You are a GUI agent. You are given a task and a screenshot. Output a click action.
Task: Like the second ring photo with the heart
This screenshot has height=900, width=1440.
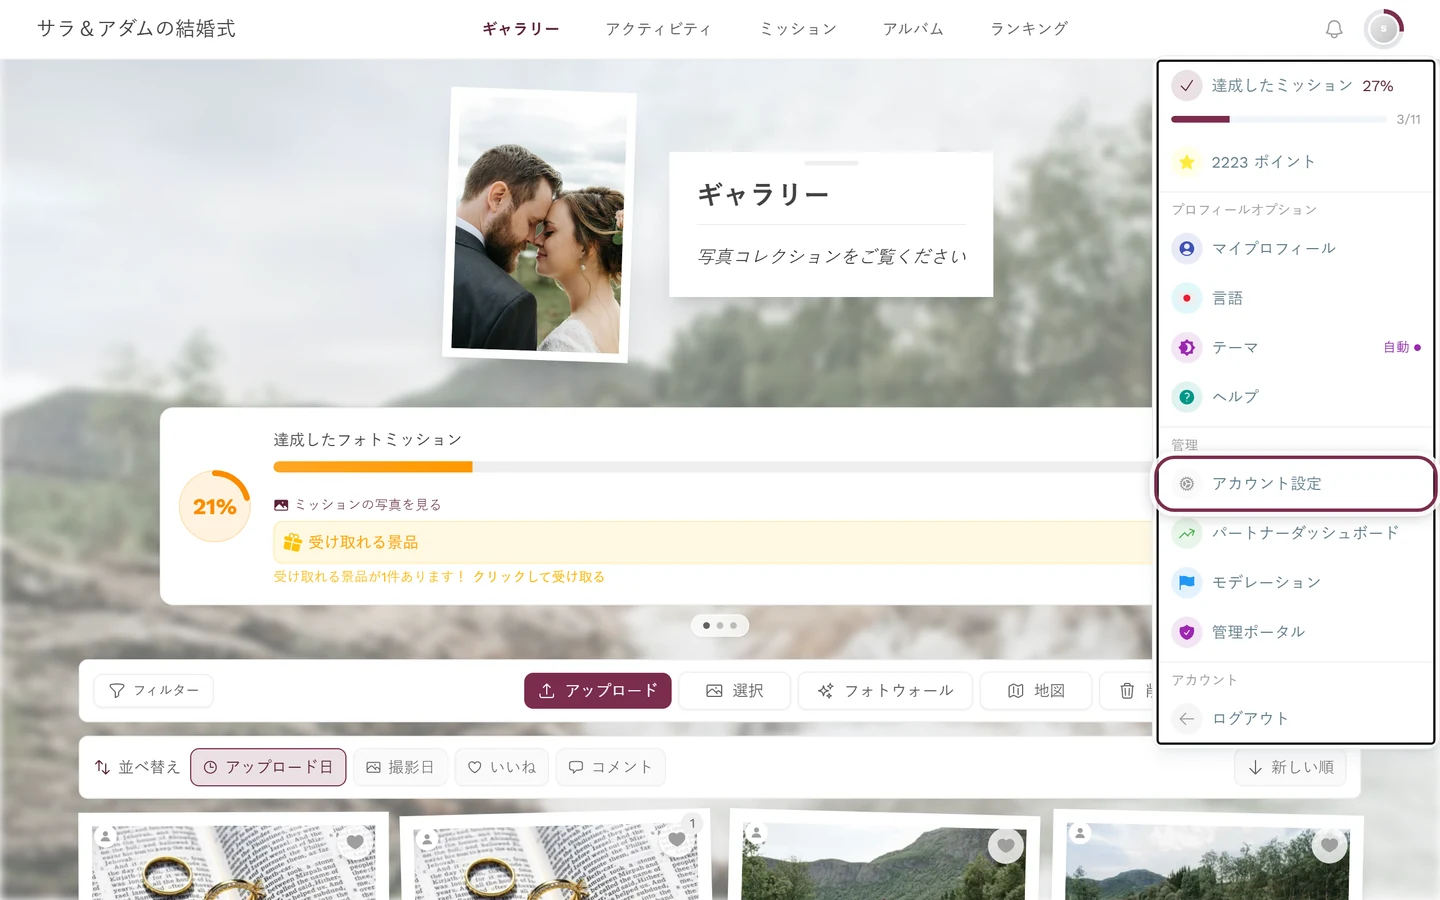tap(677, 840)
